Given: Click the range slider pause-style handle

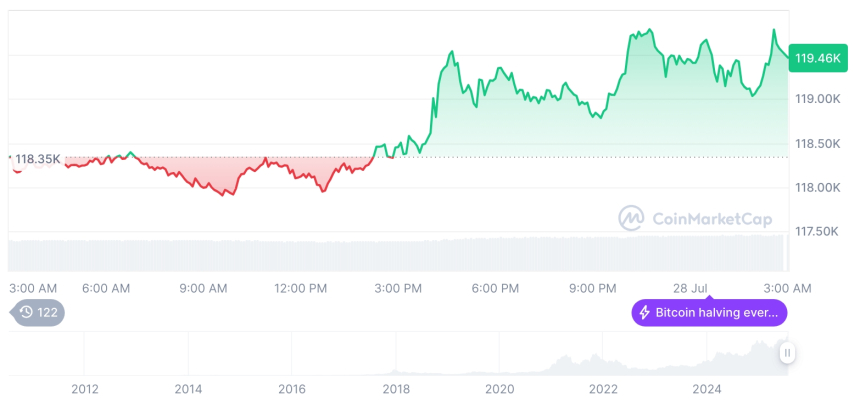Looking at the screenshot, I should (788, 353).
